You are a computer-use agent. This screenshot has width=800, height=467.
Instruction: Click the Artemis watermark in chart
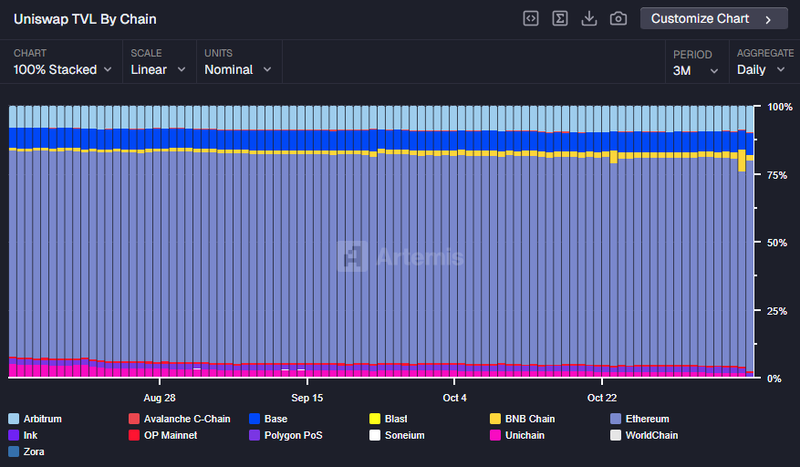coord(400,257)
